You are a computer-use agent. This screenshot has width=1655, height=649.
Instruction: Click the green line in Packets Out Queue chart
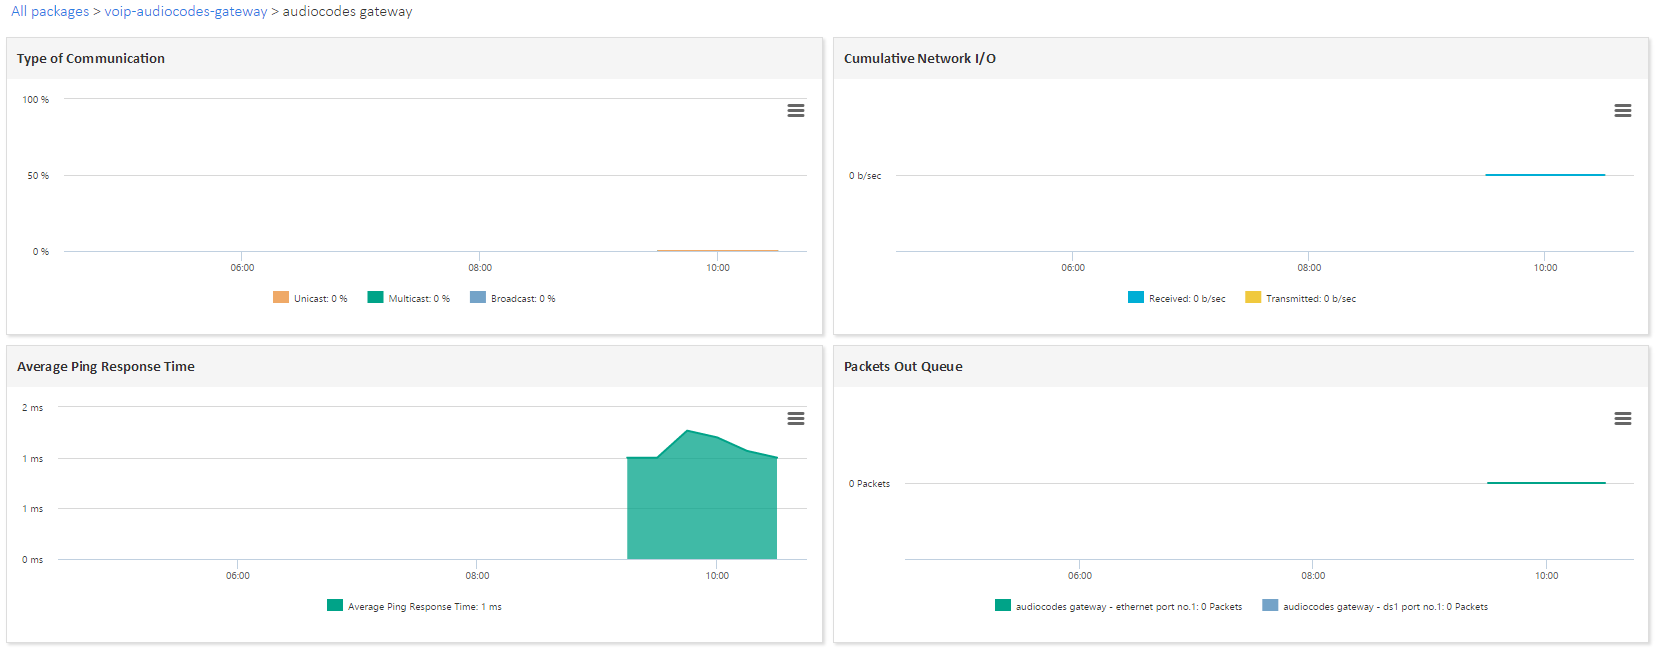(1545, 483)
